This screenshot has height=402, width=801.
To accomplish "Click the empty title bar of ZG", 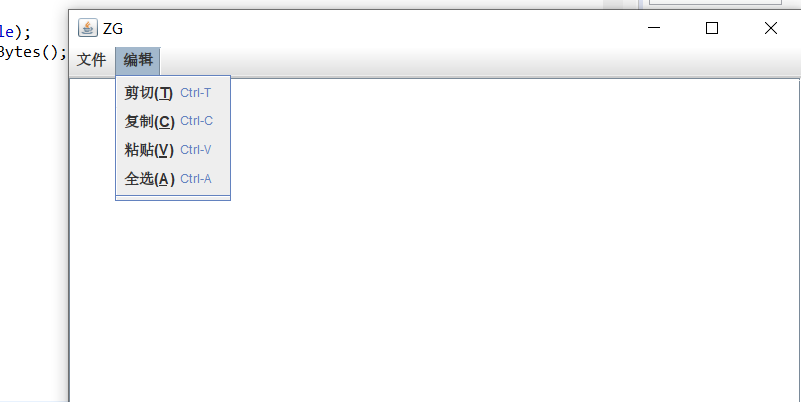I will 378,28.
